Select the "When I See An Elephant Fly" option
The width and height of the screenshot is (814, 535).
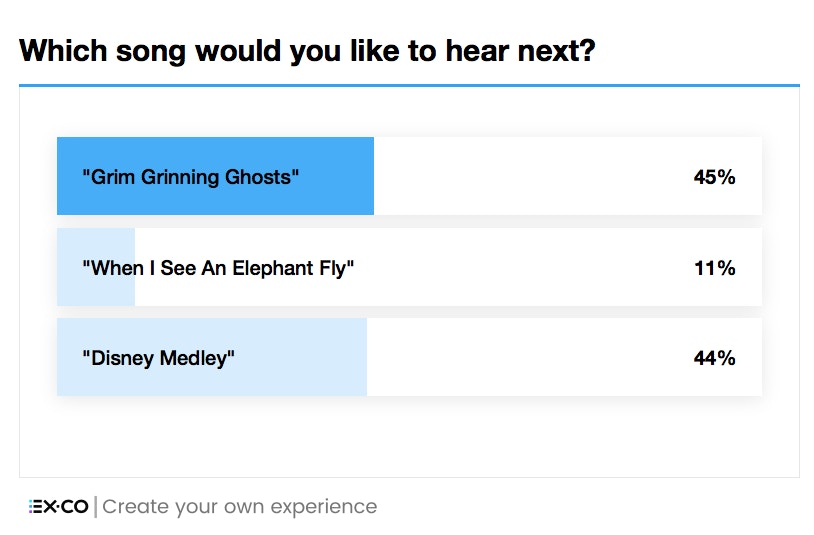click(409, 267)
